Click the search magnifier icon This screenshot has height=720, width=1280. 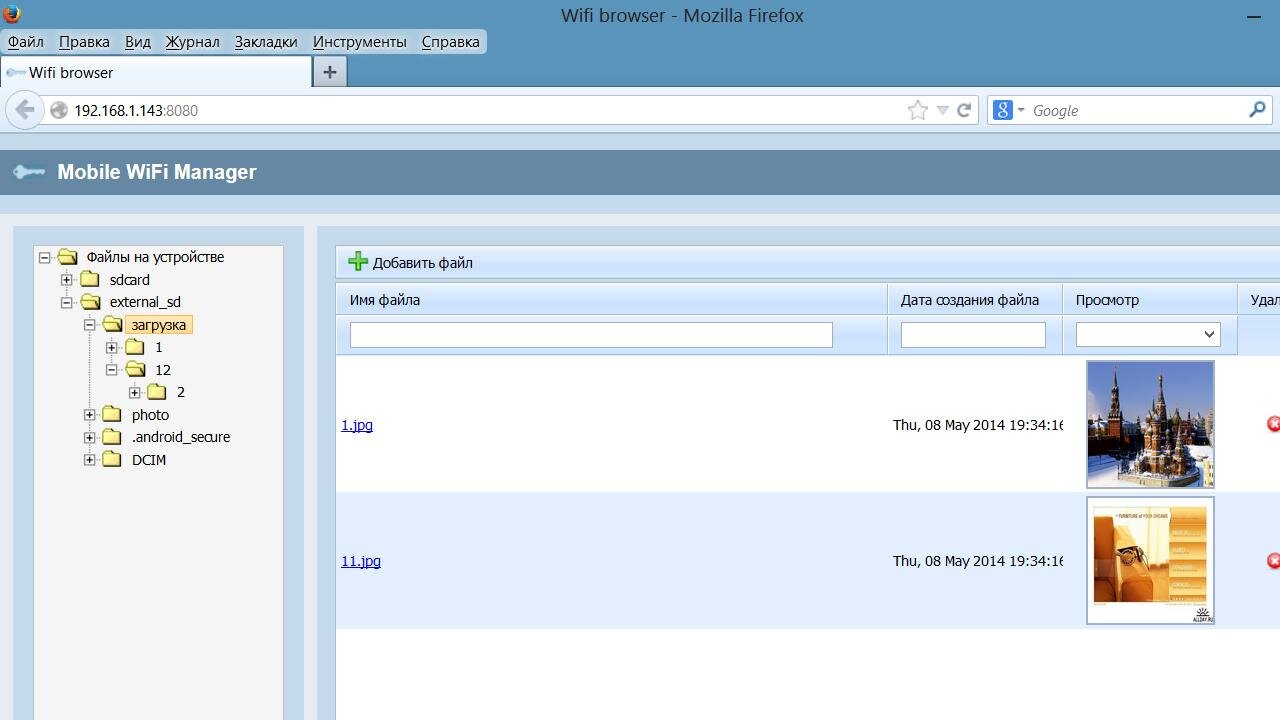1257,110
